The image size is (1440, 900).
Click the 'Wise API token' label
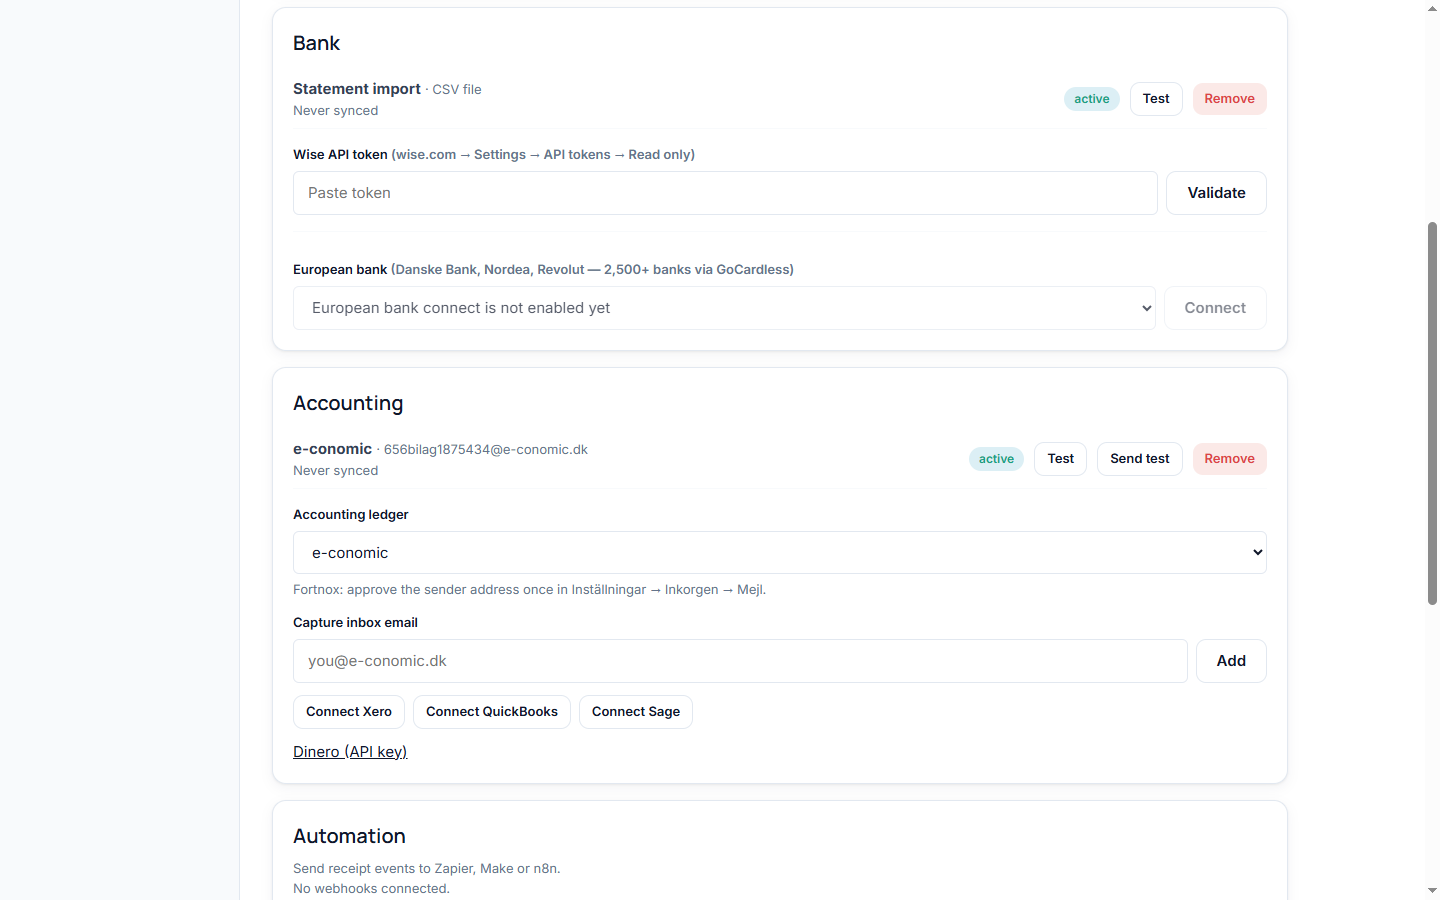point(340,155)
